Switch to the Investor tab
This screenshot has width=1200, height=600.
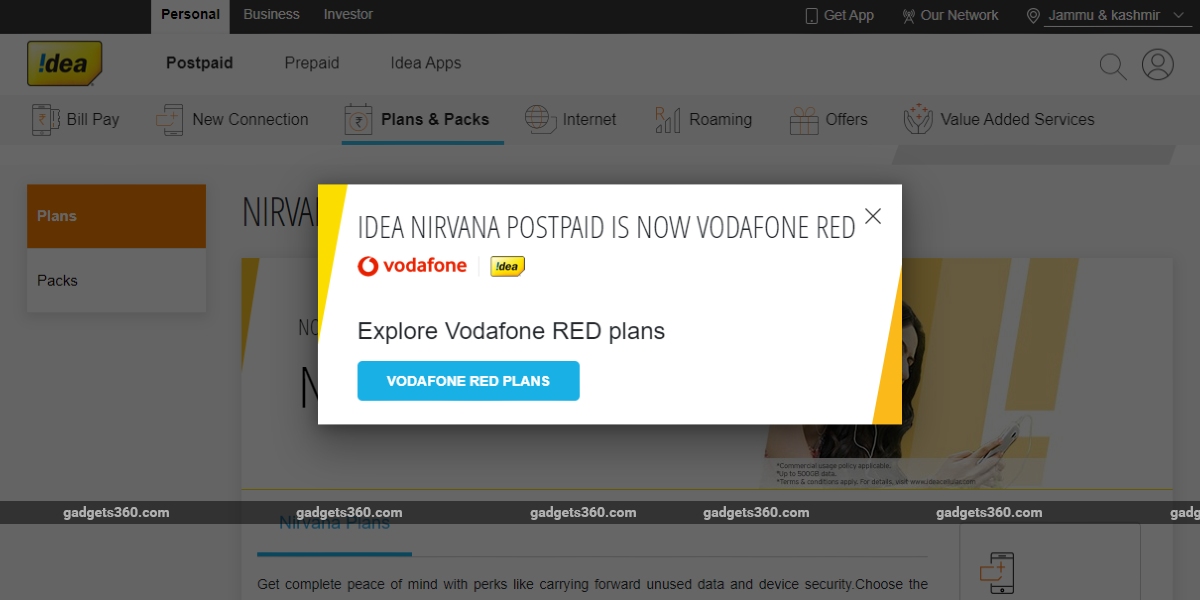[348, 15]
